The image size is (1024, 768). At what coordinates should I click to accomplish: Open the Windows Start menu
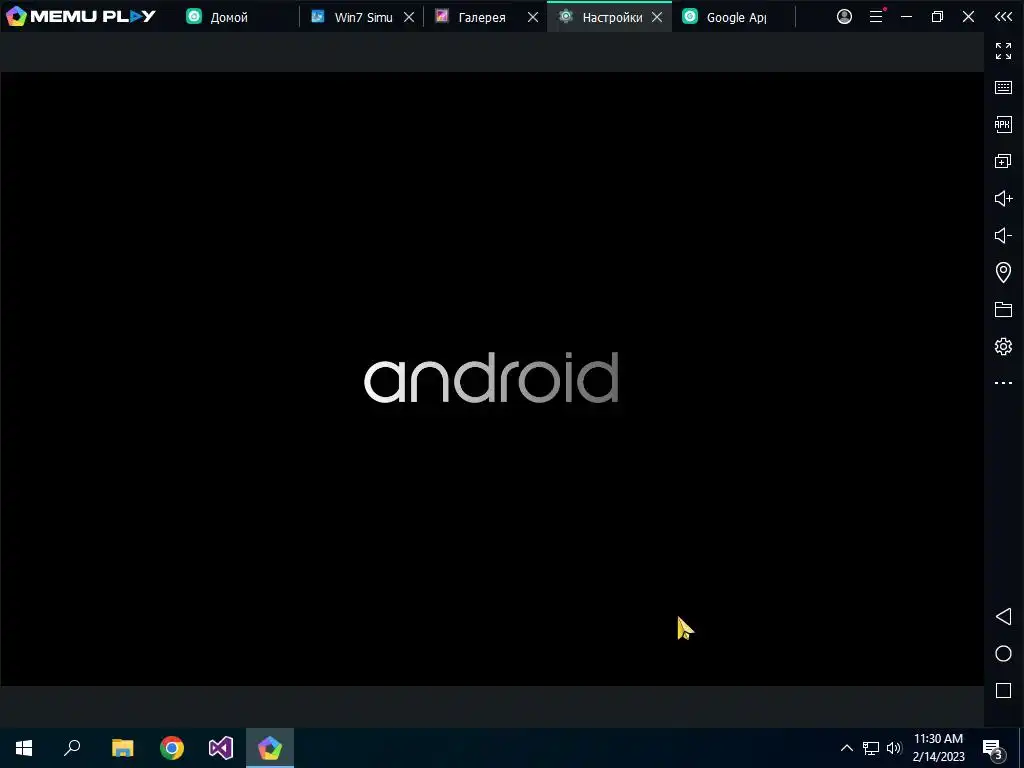(x=24, y=748)
